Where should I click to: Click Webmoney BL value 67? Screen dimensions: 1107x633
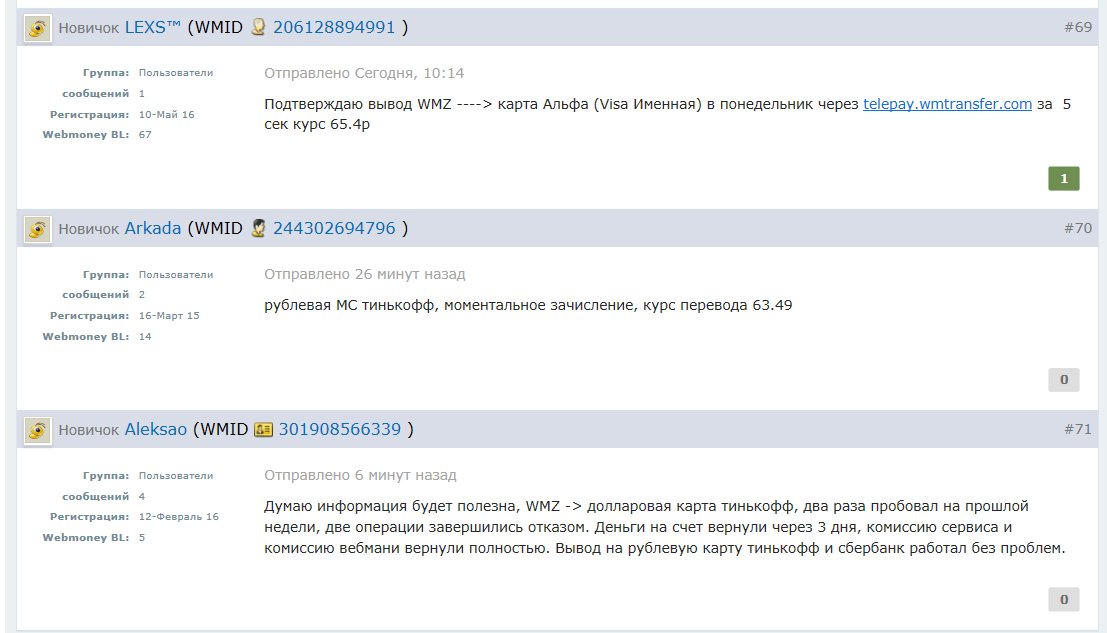145,135
